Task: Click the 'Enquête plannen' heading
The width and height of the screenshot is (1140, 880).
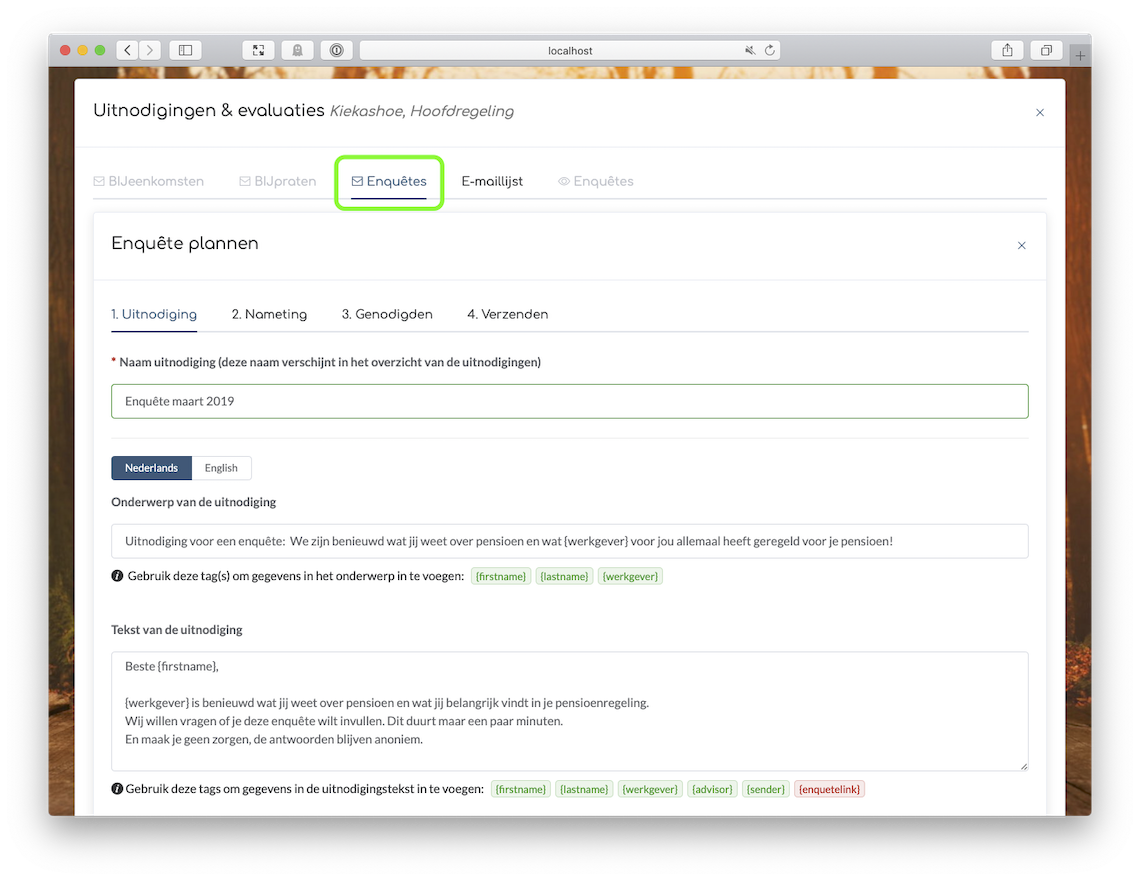Action: pos(185,244)
